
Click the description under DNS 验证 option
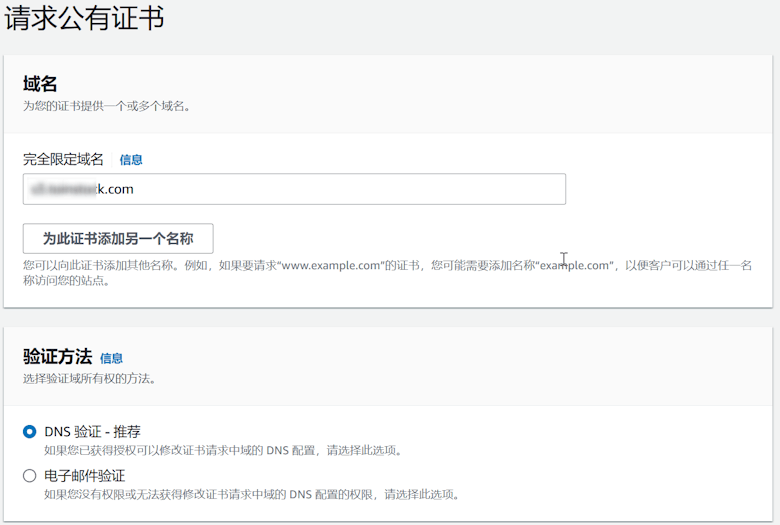224,451
